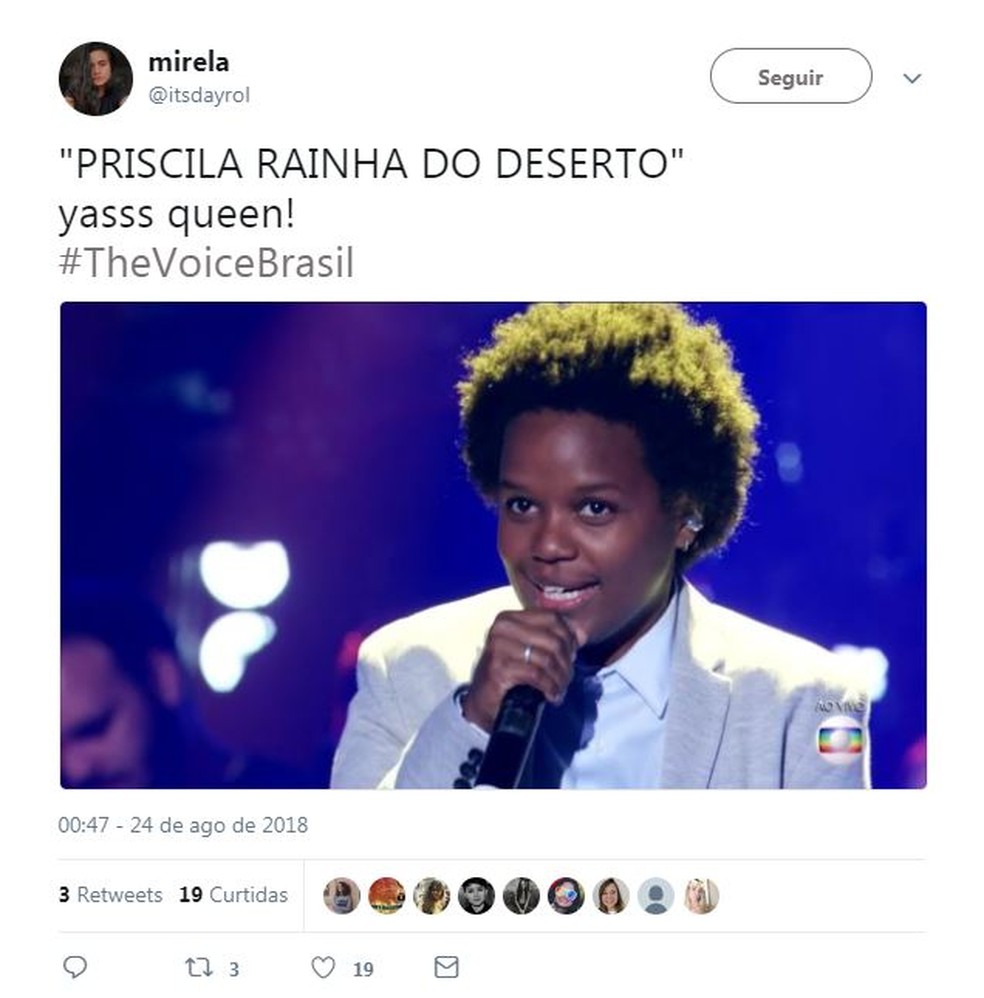The width and height of the screenshot is (984, 998).
Task: Click the gray default-silhouette liker avatar
Action: [656, 896]
